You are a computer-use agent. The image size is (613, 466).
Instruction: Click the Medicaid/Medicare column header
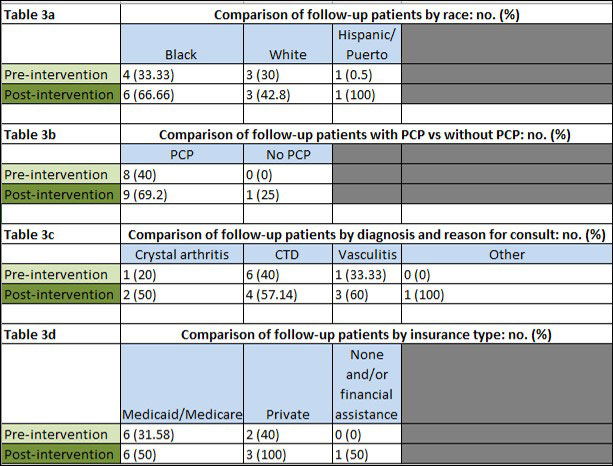coord(180,412)
